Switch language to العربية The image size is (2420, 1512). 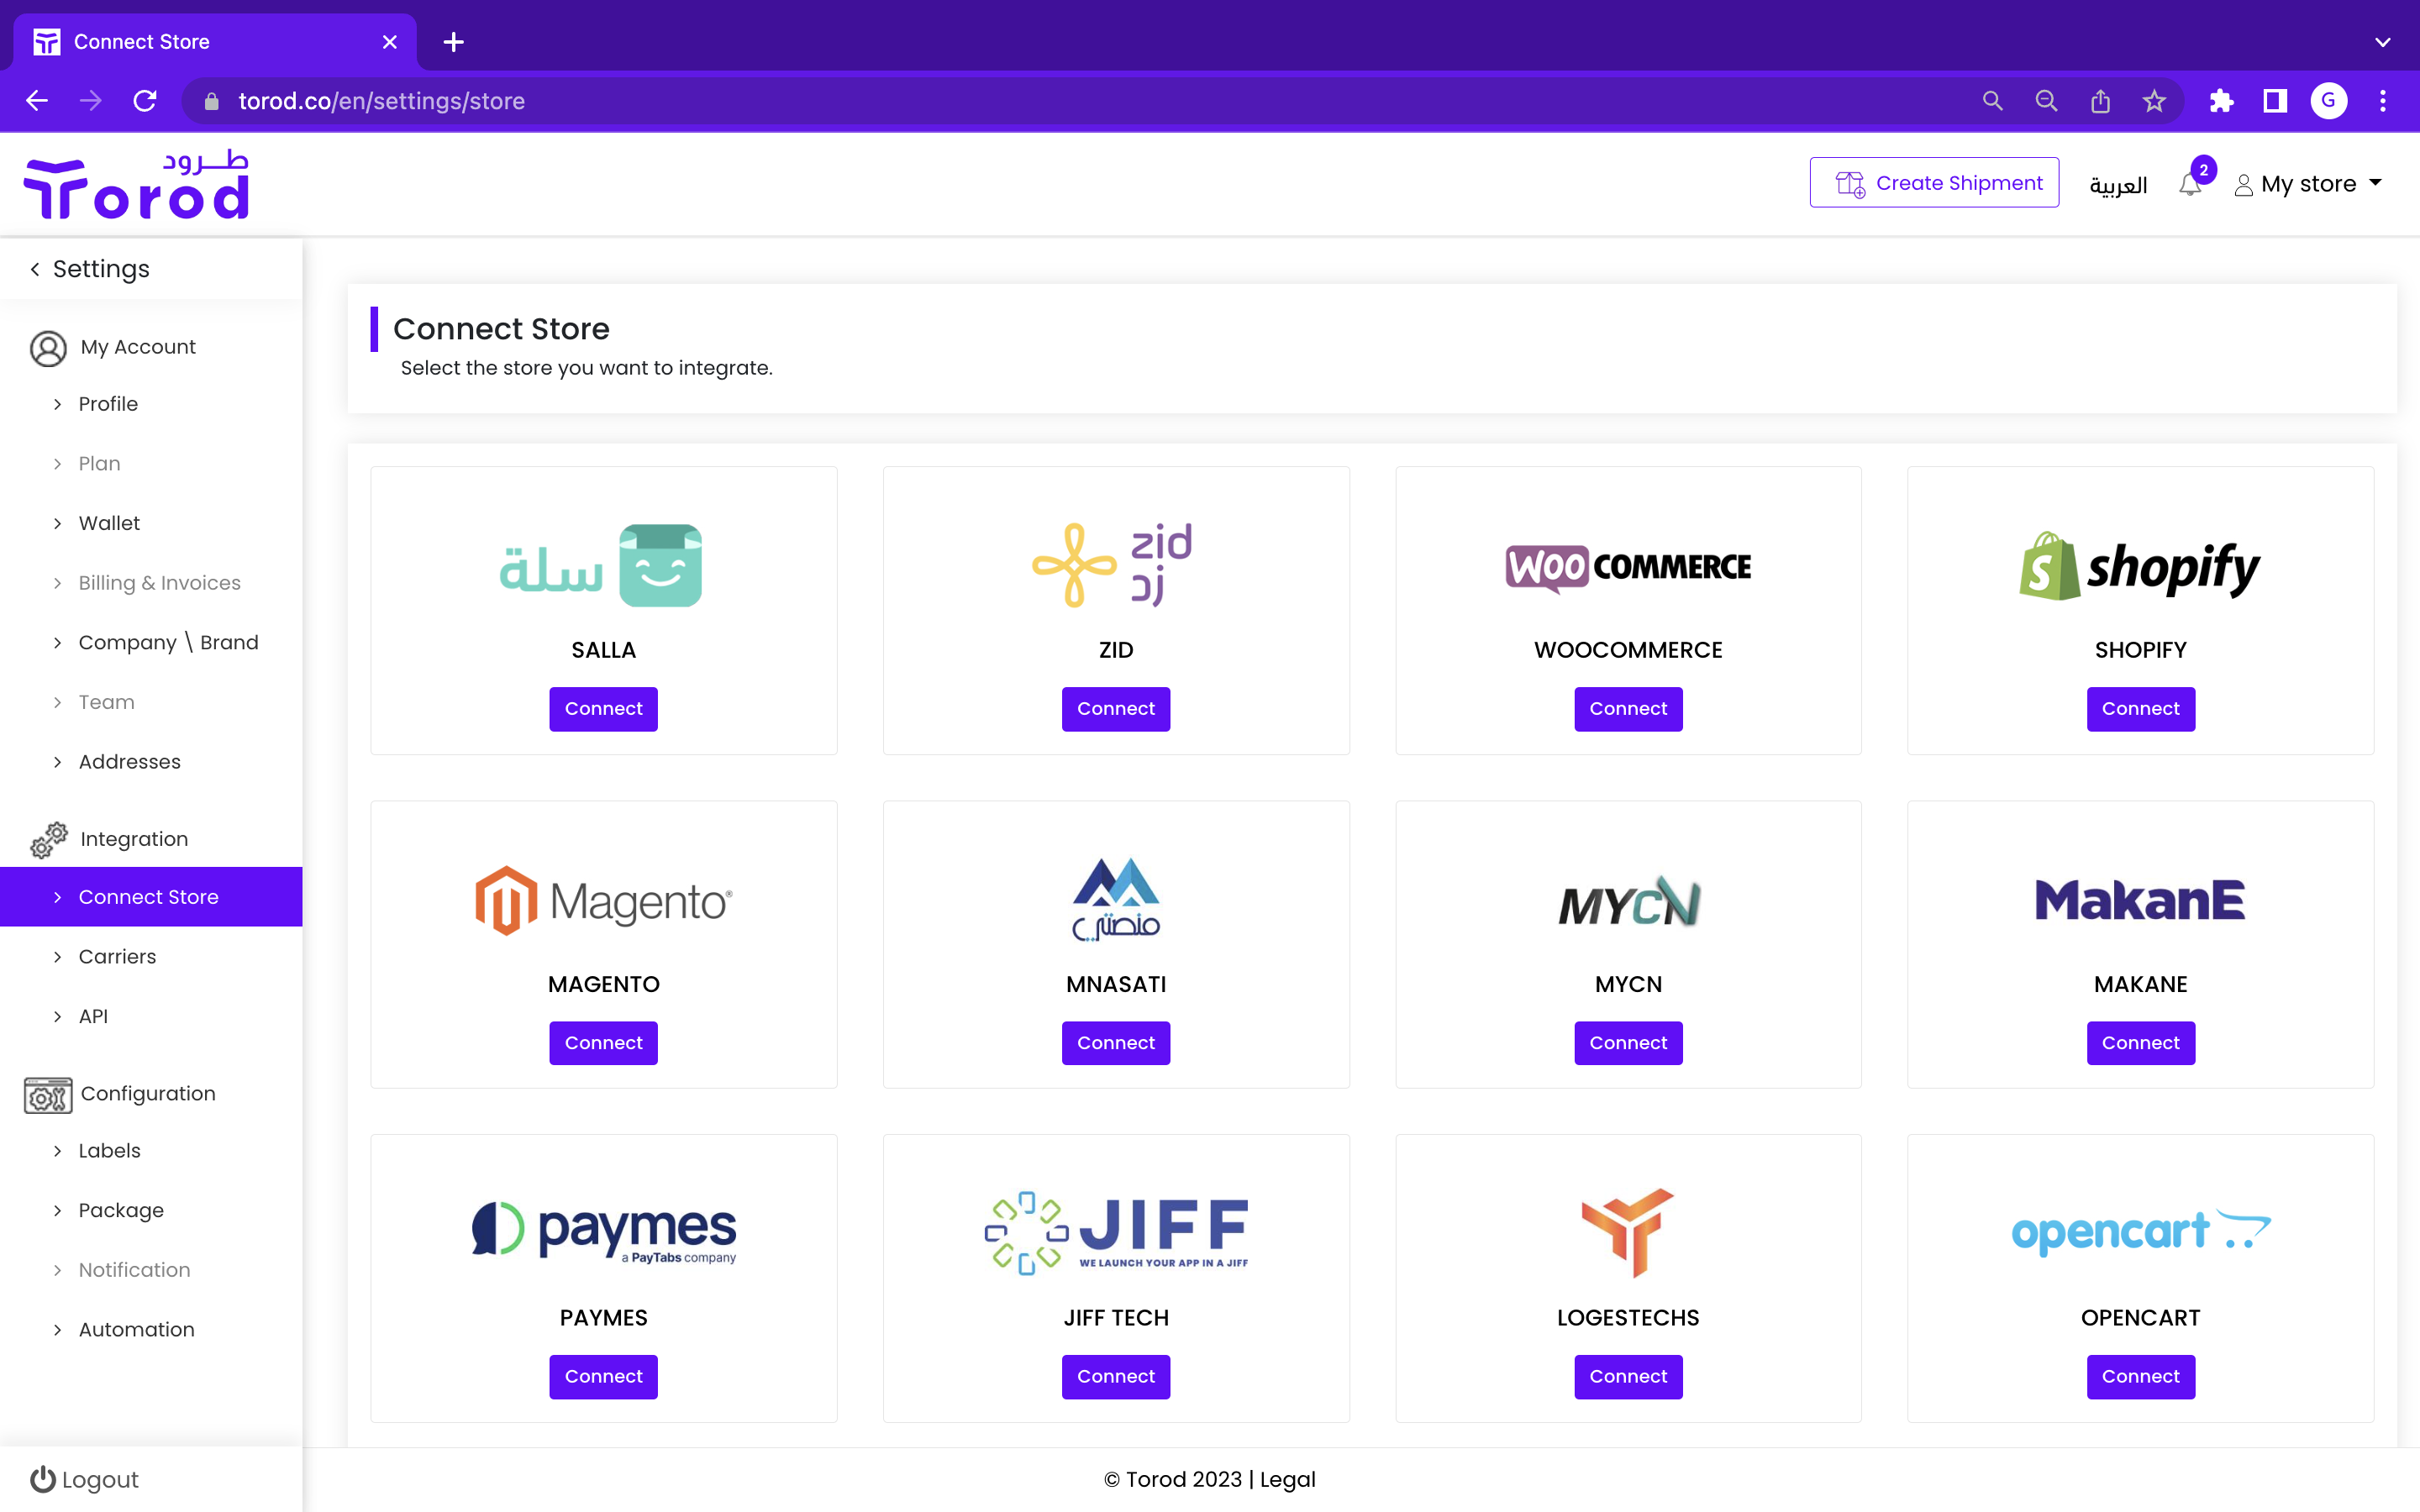tap(2118, 185)
